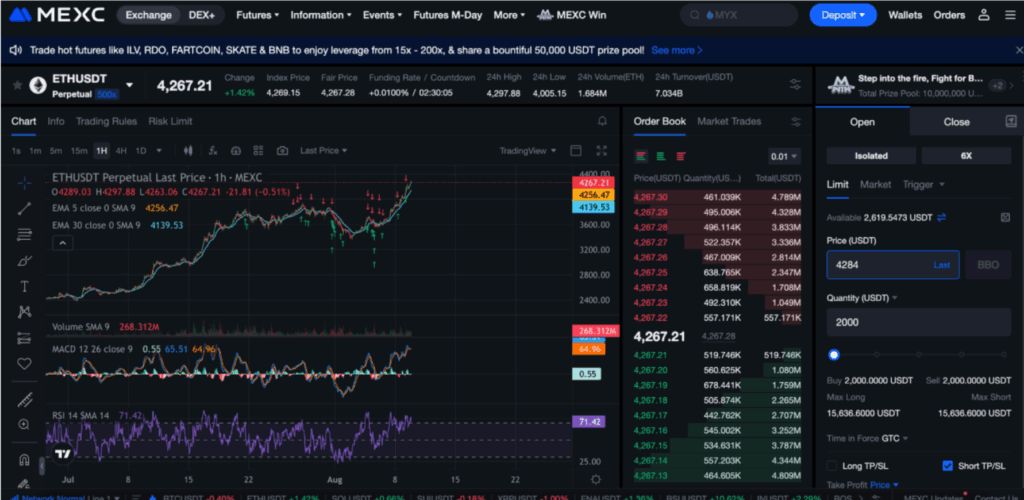Image resolution: width=1024 pixels, height=500 pixels.
Task: Select the chart patterns tool
Action: 24,312
